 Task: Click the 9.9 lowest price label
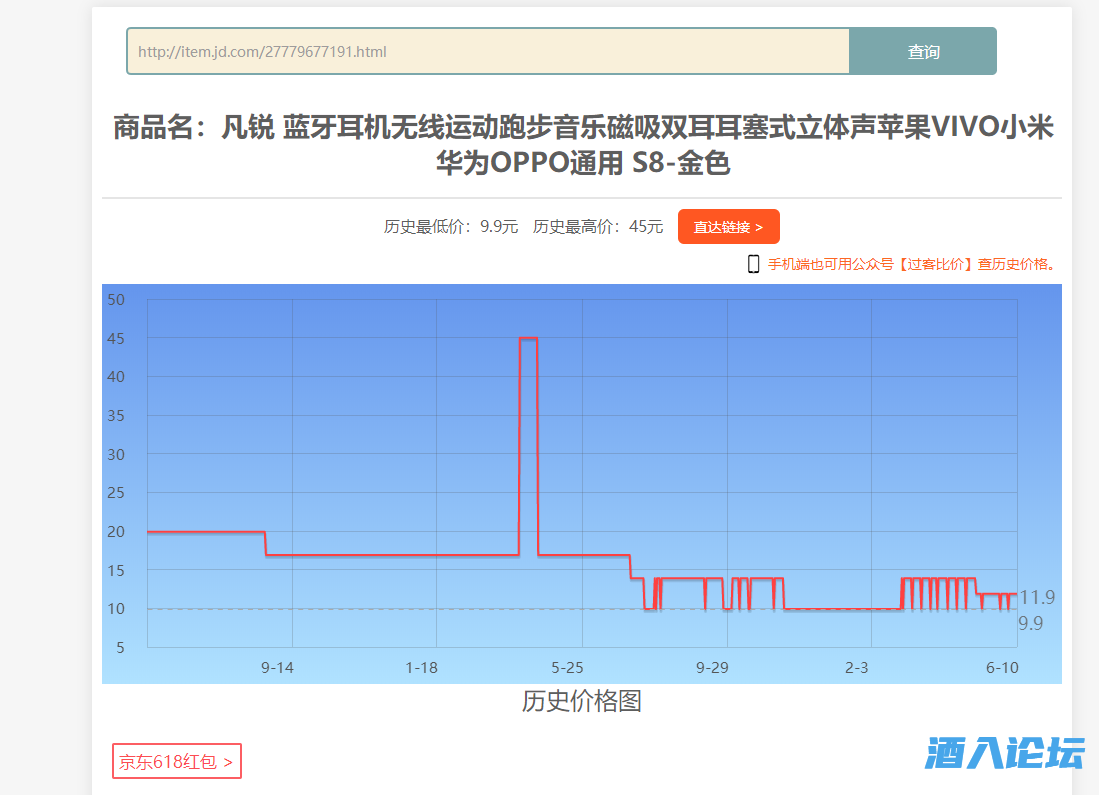[x=1030, y=623]
